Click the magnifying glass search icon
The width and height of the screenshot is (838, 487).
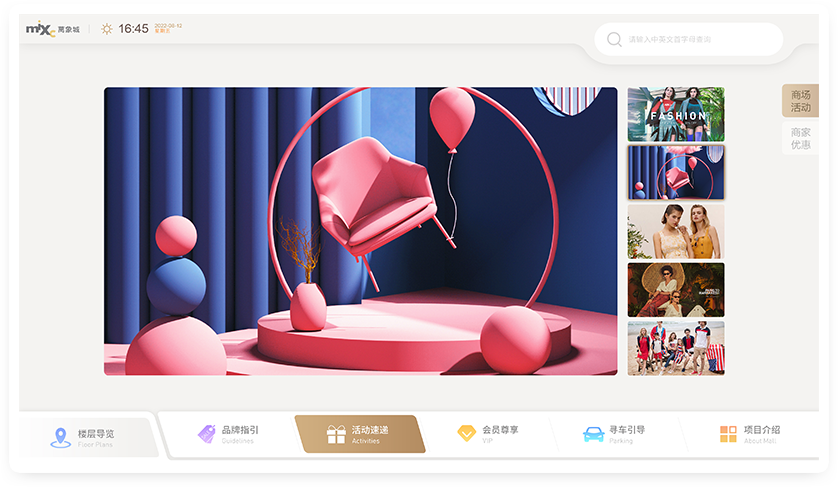pos(614,40)
